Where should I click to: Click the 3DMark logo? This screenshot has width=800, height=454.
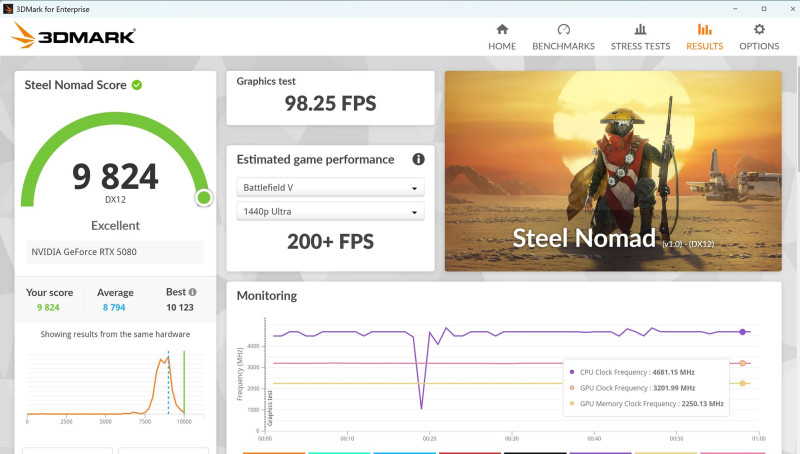[x=73, y=36]
